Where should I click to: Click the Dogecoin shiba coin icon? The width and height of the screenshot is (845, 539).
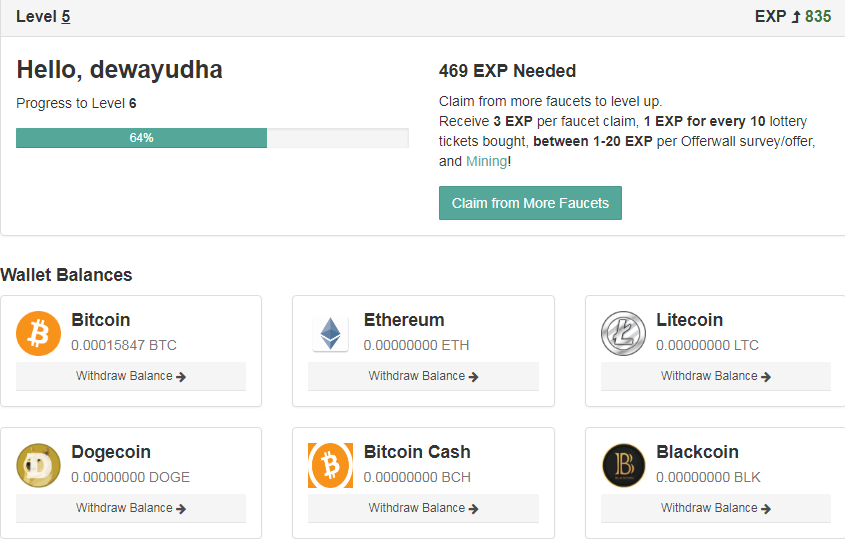[38, 466]
